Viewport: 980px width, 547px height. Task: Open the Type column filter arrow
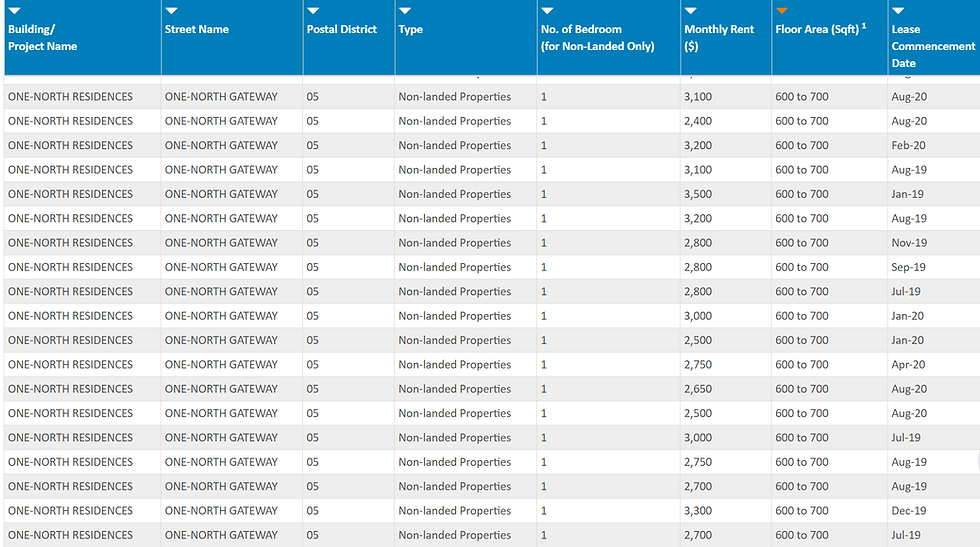pyautogui.click(x=405, y=11)
